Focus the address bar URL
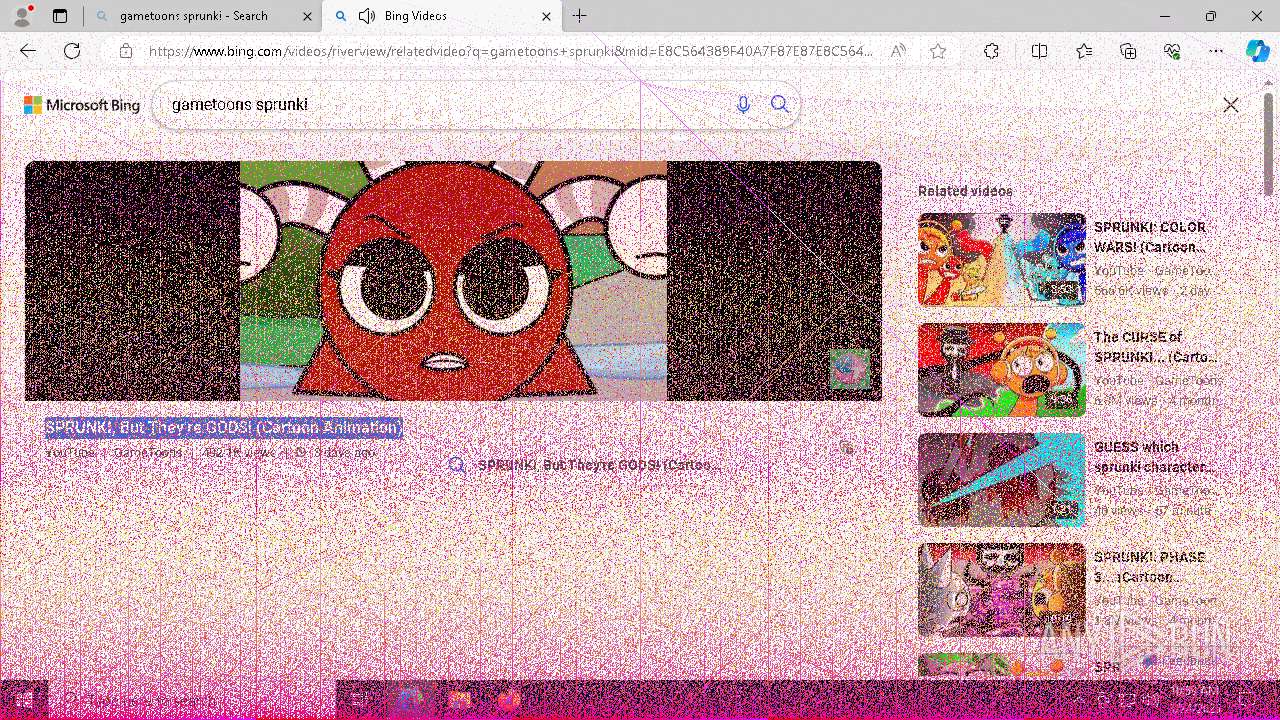Viewport: 1280px width, 720px height. pyautogui.click(x=510, y=51)
